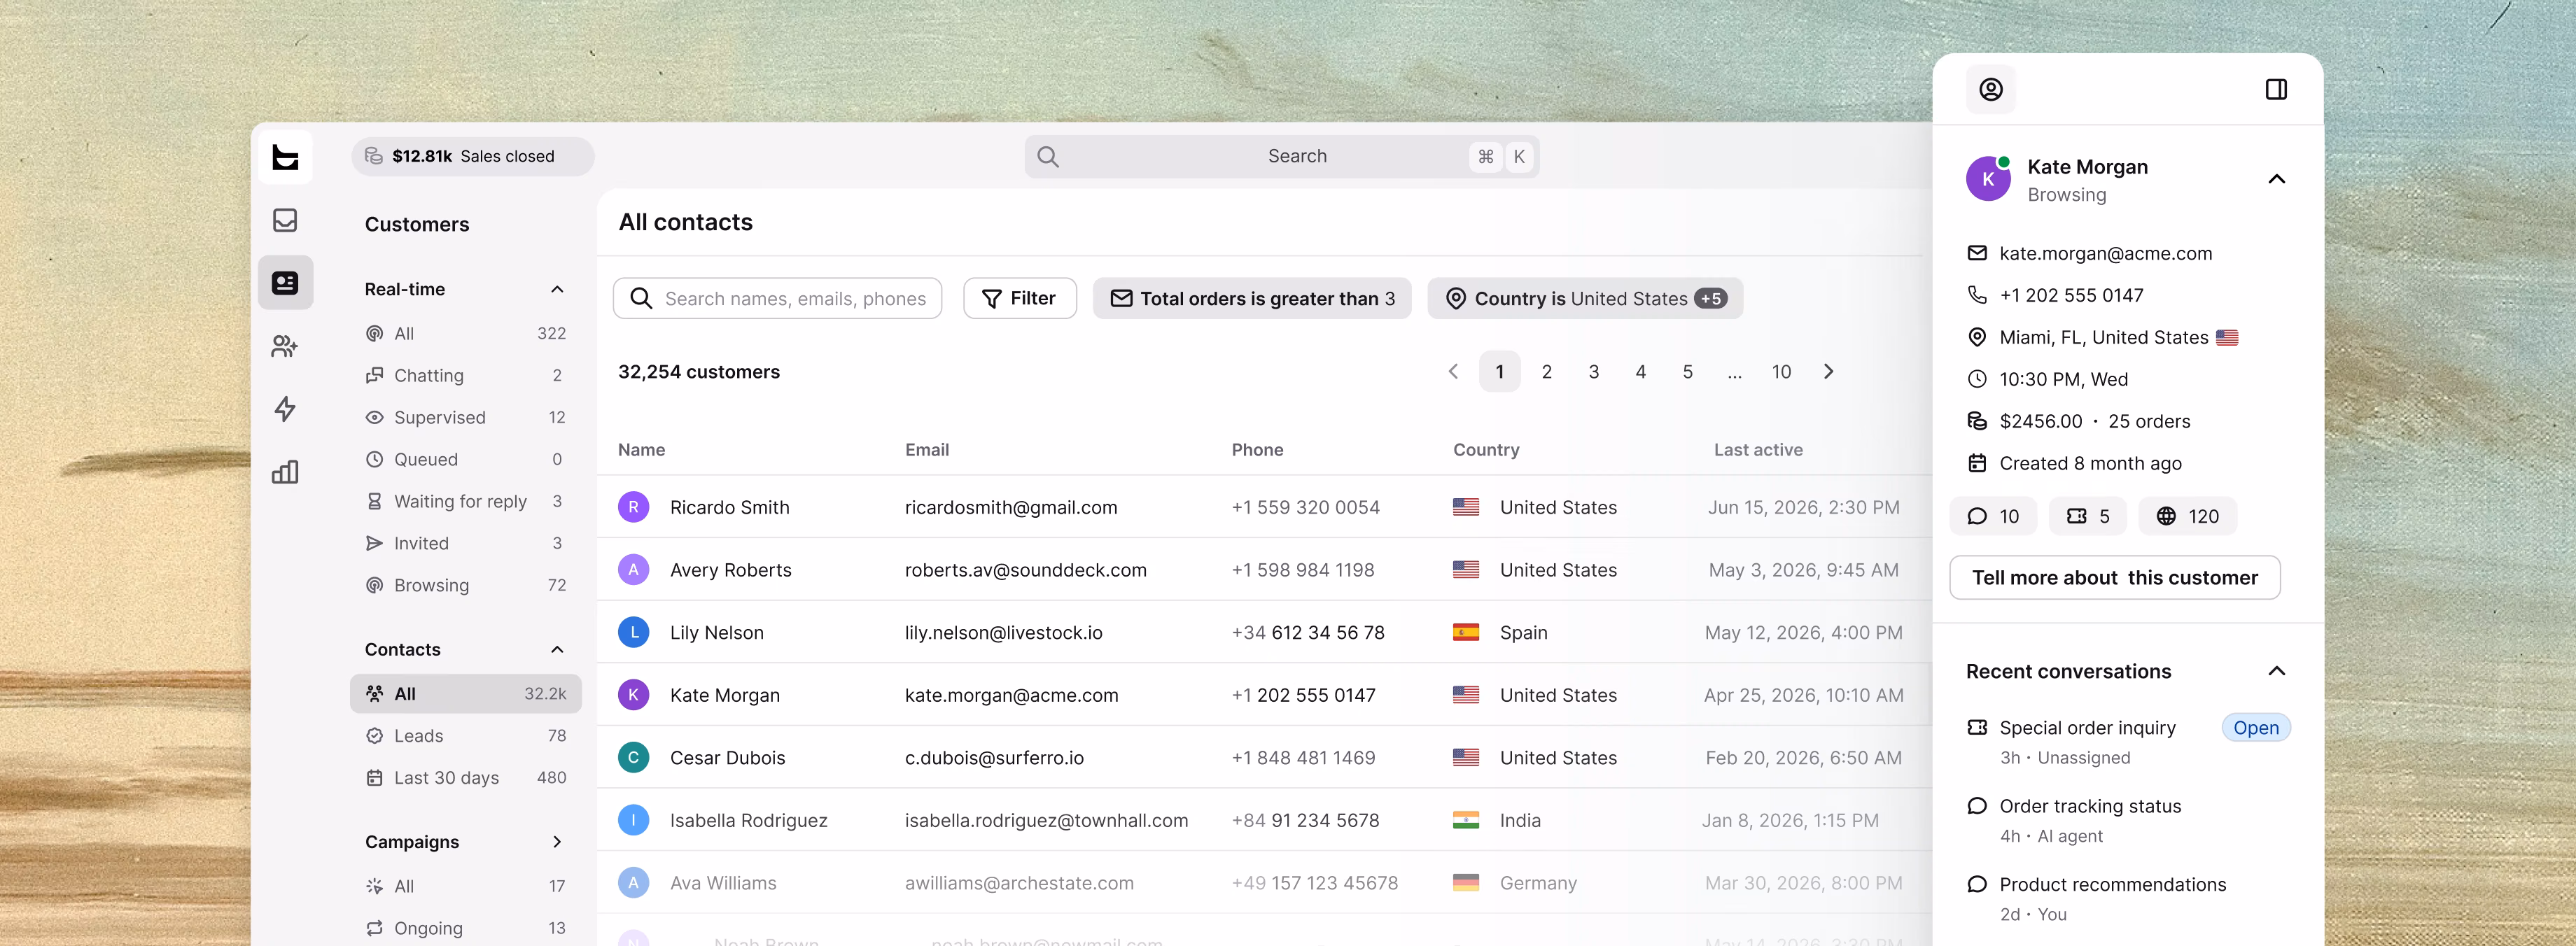
Task: Click Ricardo Smith's avatar in table
Action: tap(633, 507)
